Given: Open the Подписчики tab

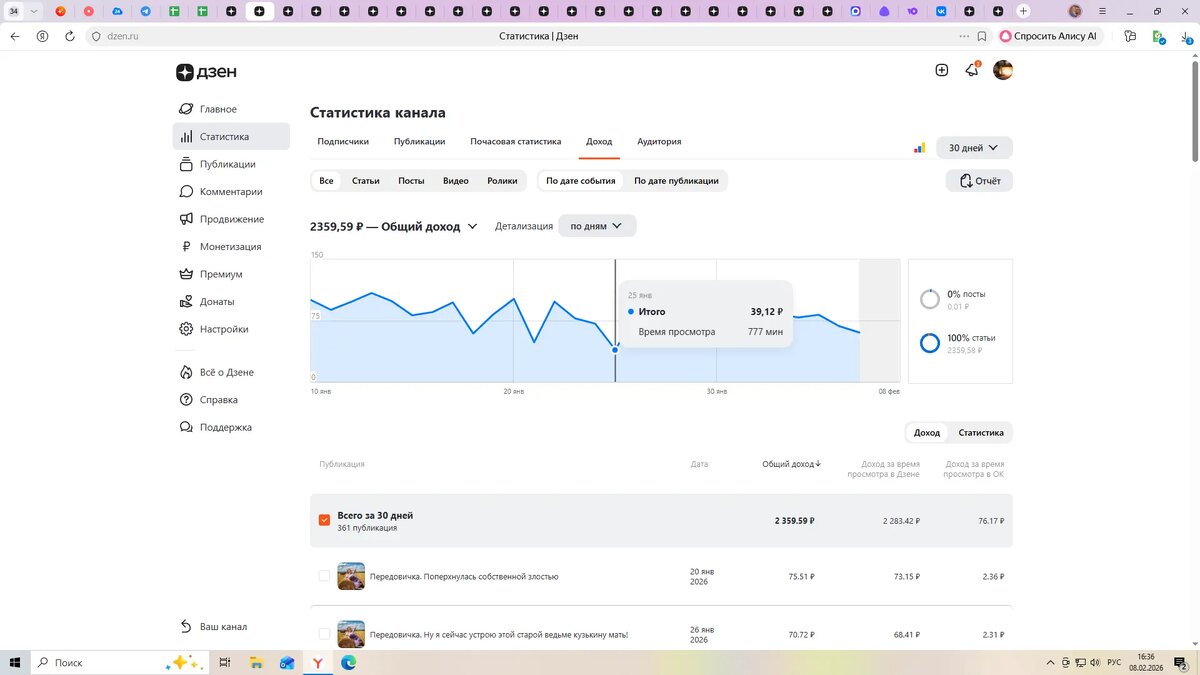Looking at the screenshot, I should [343, 142].
